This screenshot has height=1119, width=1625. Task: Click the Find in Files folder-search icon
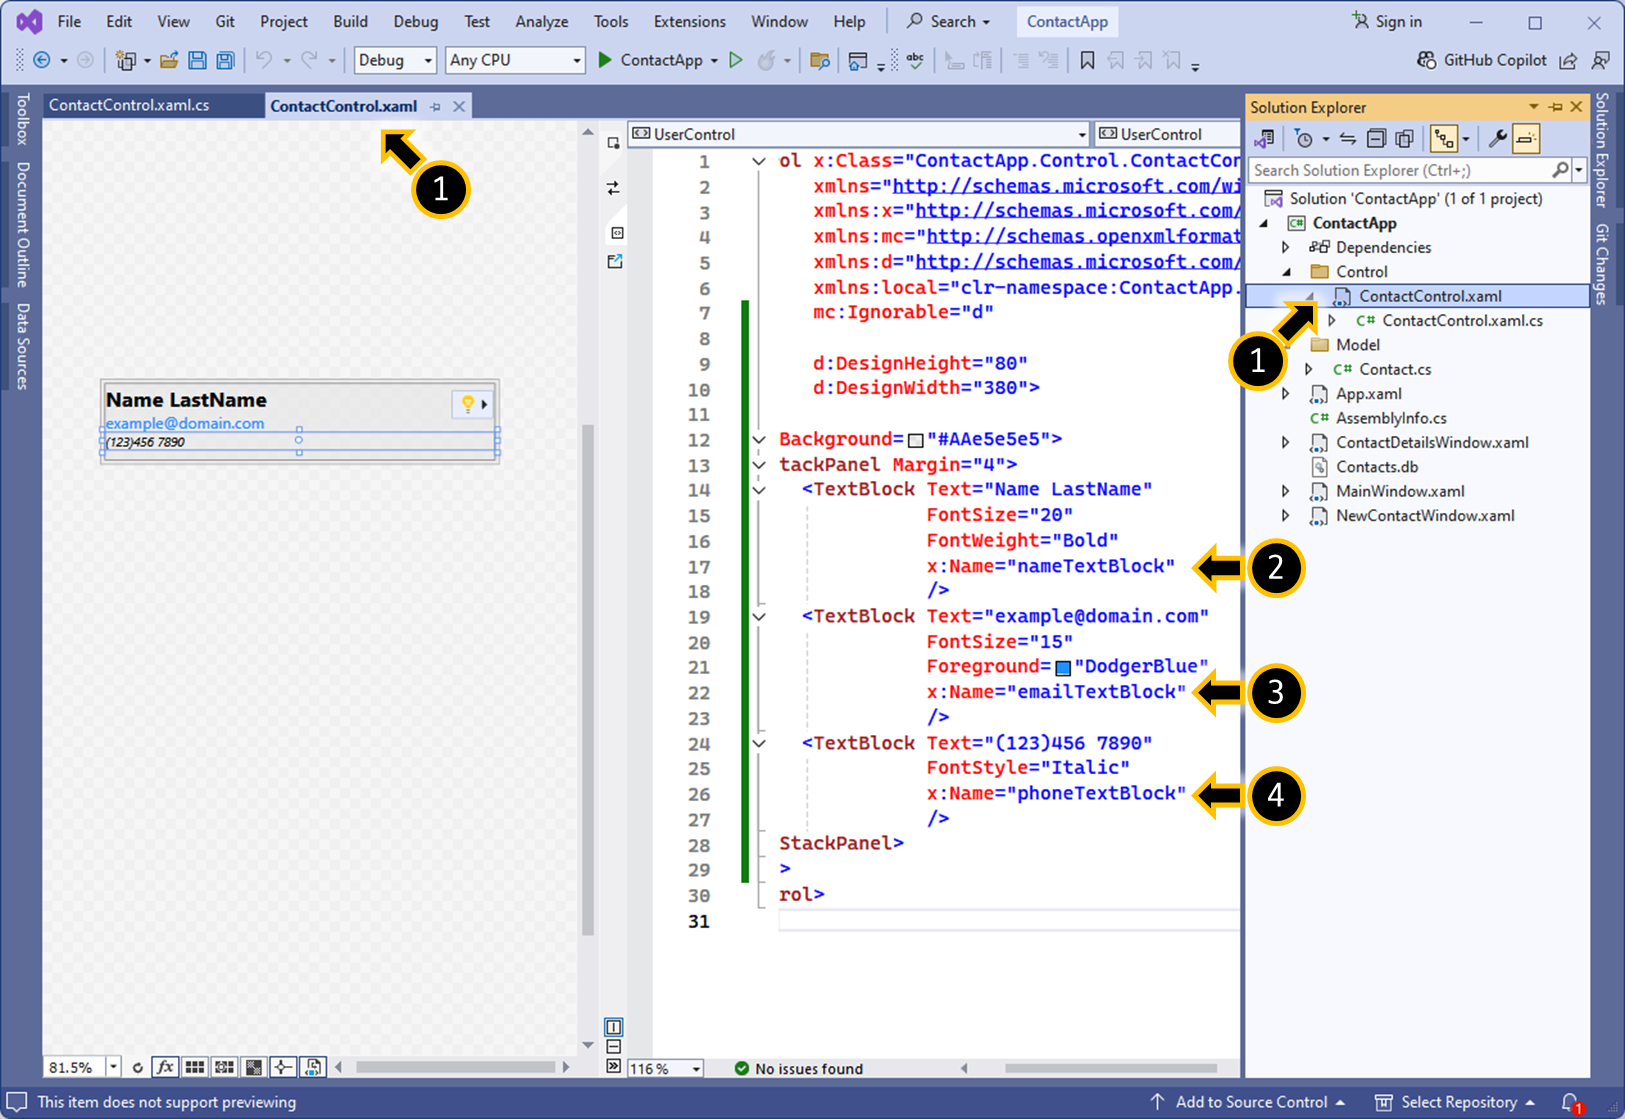tap(820, 60)
